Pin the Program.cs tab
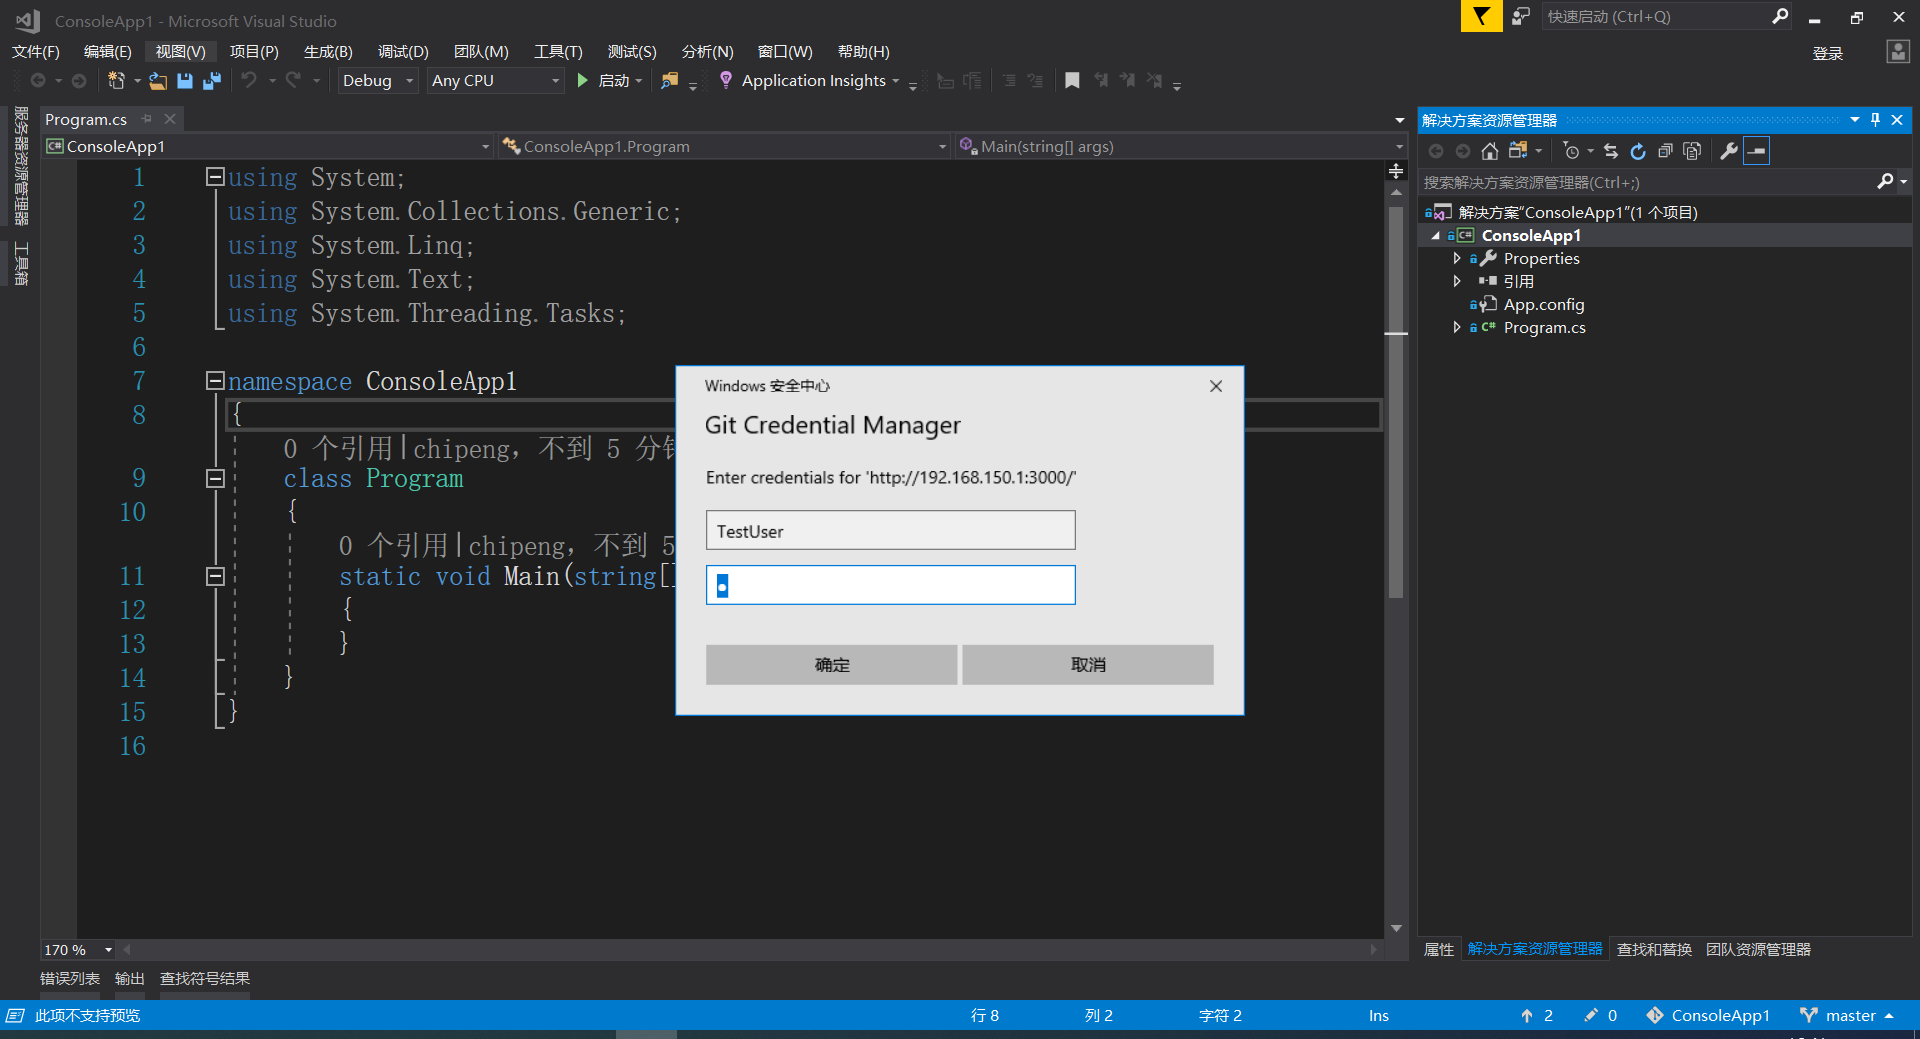This screenshot has width=1920, height=1039. pos(147,119)
